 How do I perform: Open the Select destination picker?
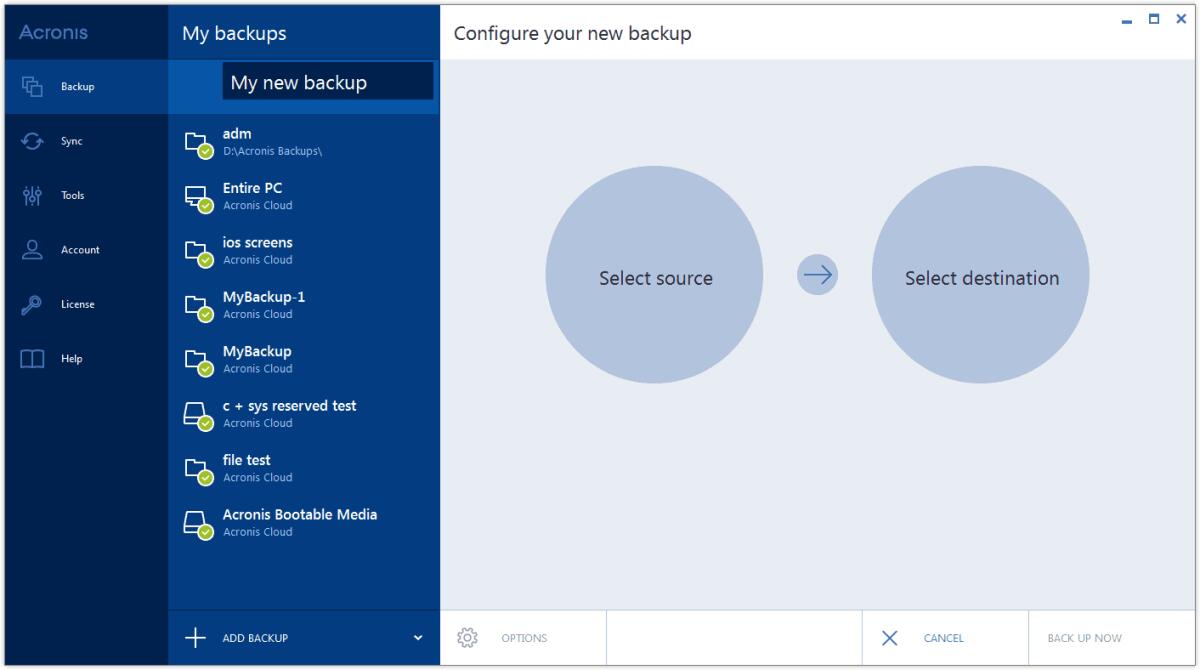[x=981, y=277]
